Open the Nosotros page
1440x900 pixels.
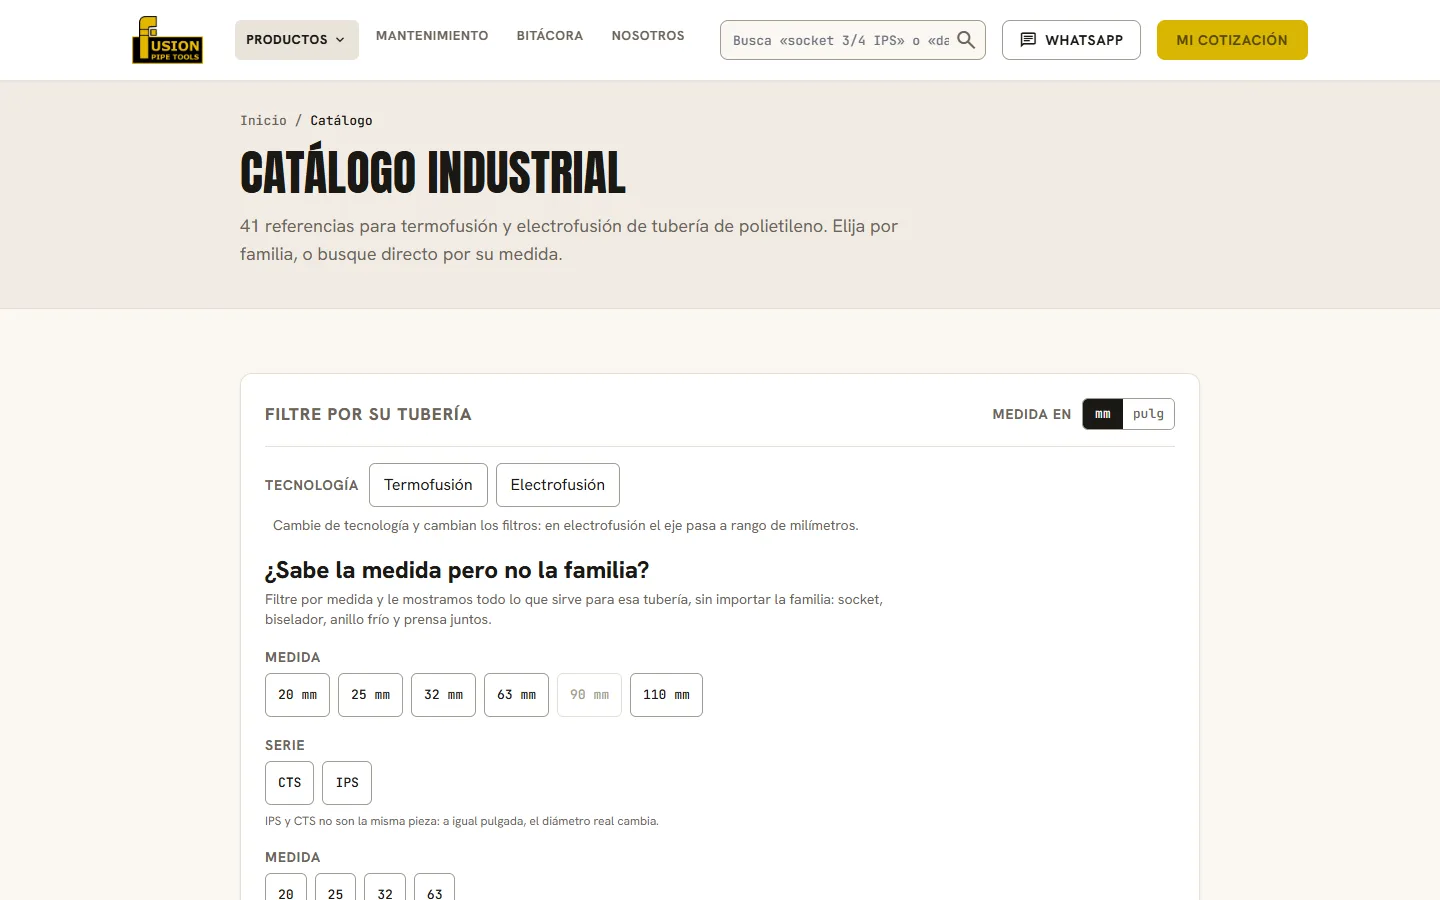648,36
